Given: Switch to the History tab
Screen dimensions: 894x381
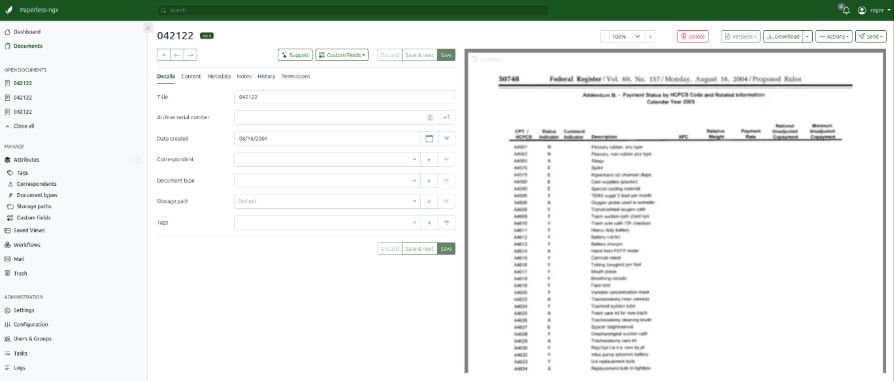Looking at the screenshot, I should pos(266,76).
